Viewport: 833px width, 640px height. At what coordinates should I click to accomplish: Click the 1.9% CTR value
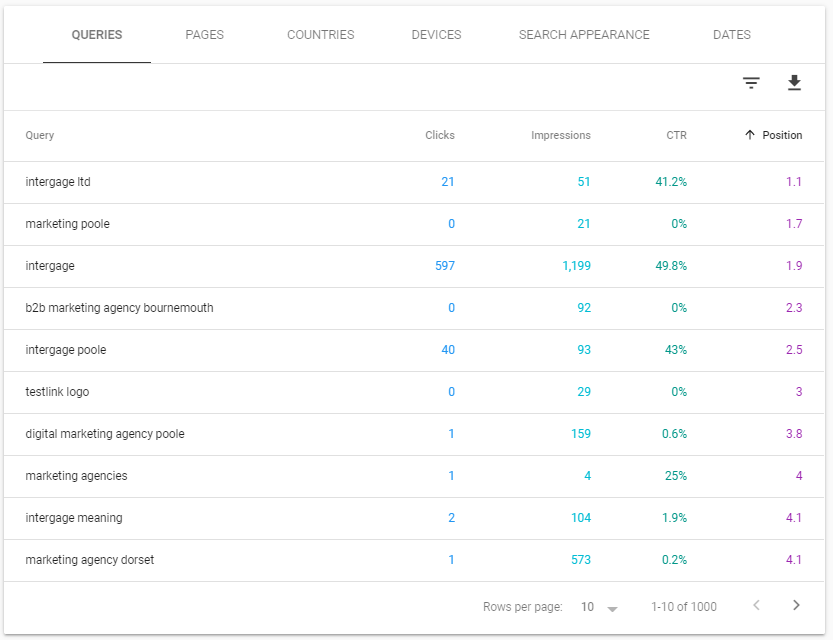click(x=674, y=518)
